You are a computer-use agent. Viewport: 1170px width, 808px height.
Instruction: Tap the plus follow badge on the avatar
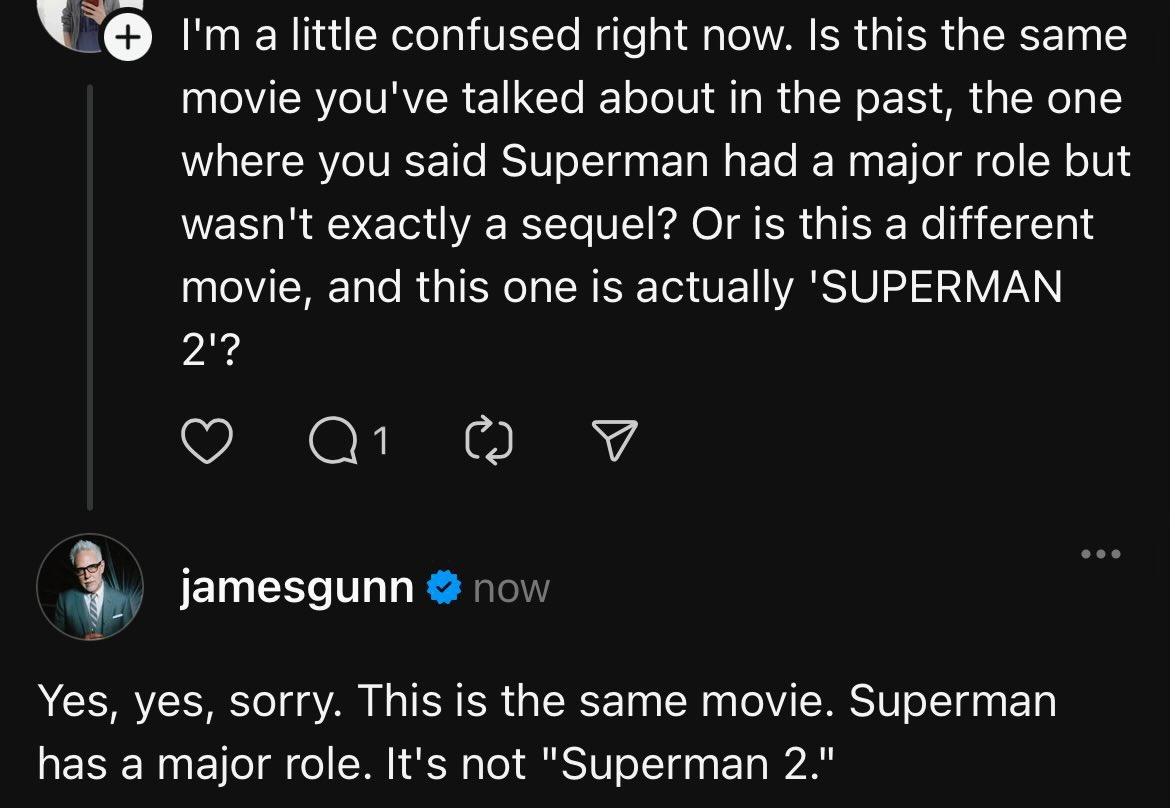click(126, 38)
